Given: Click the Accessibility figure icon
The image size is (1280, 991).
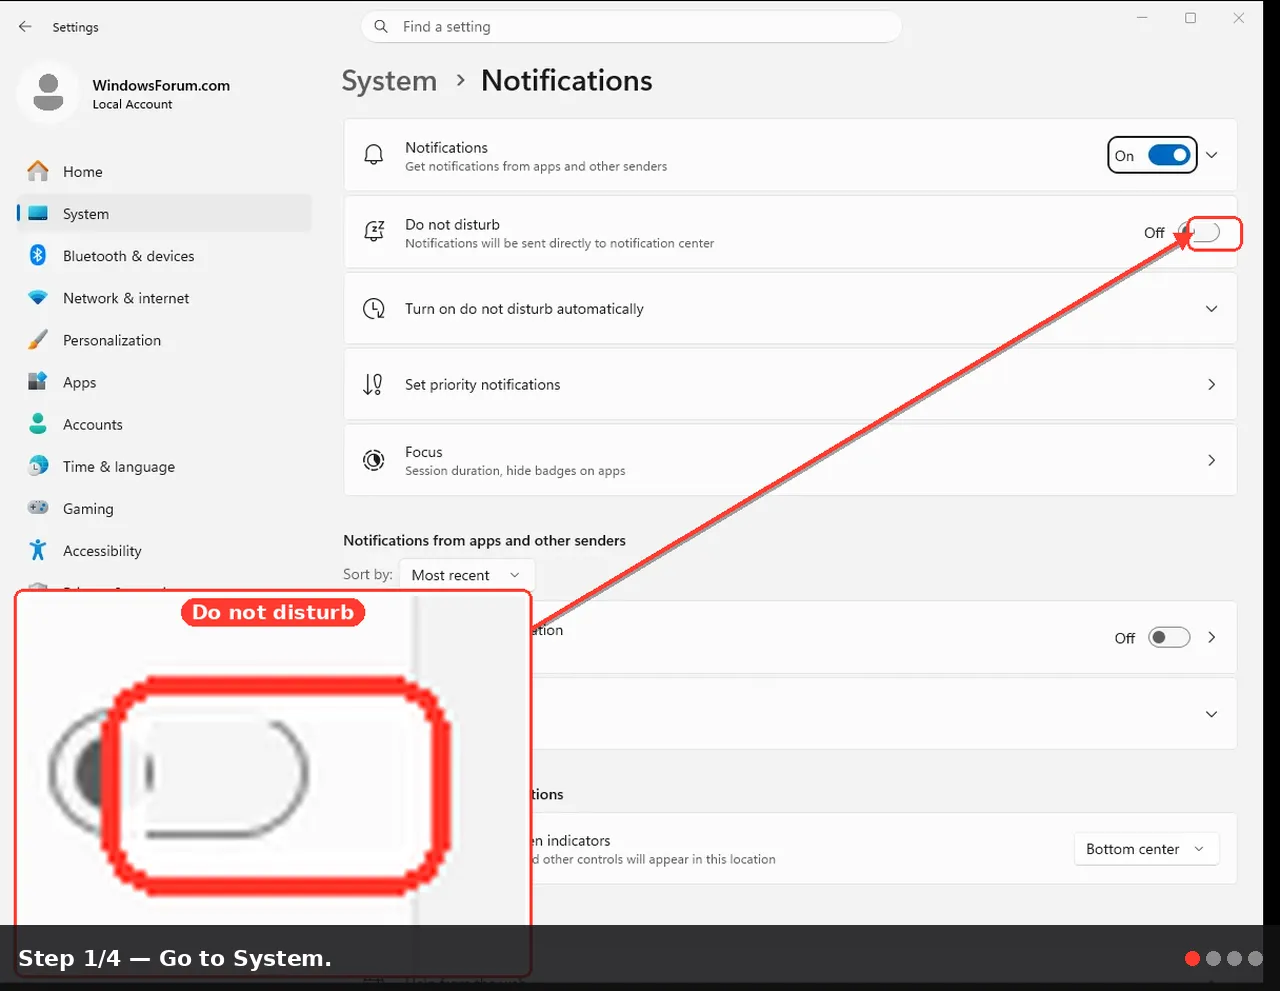Looking at the screenshot, I should (38, 550).
